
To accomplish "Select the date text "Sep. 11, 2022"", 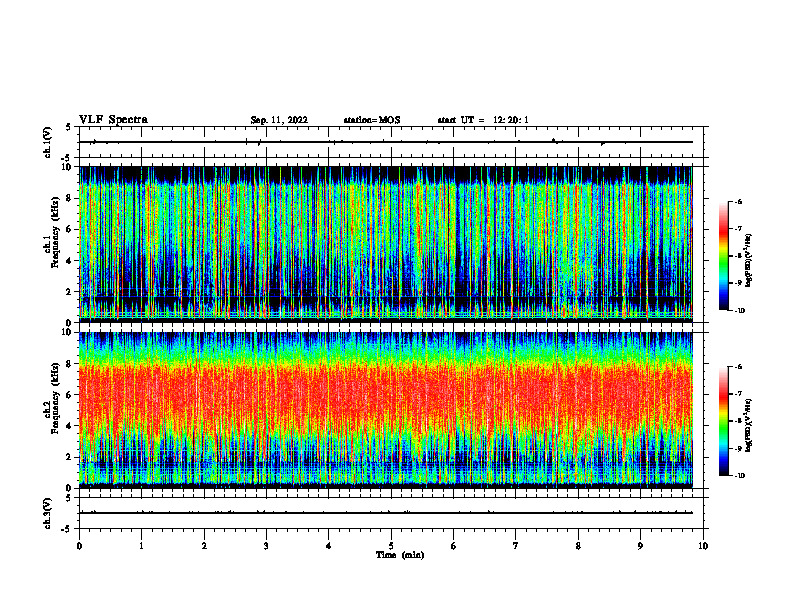I will [279, 120].
